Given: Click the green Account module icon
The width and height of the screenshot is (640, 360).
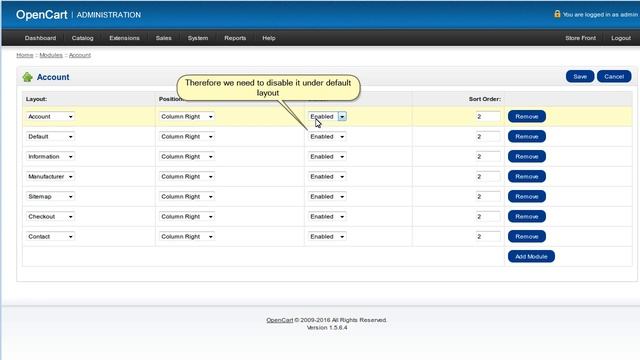Looking at the screenshot, I should (x=27, y=77).
